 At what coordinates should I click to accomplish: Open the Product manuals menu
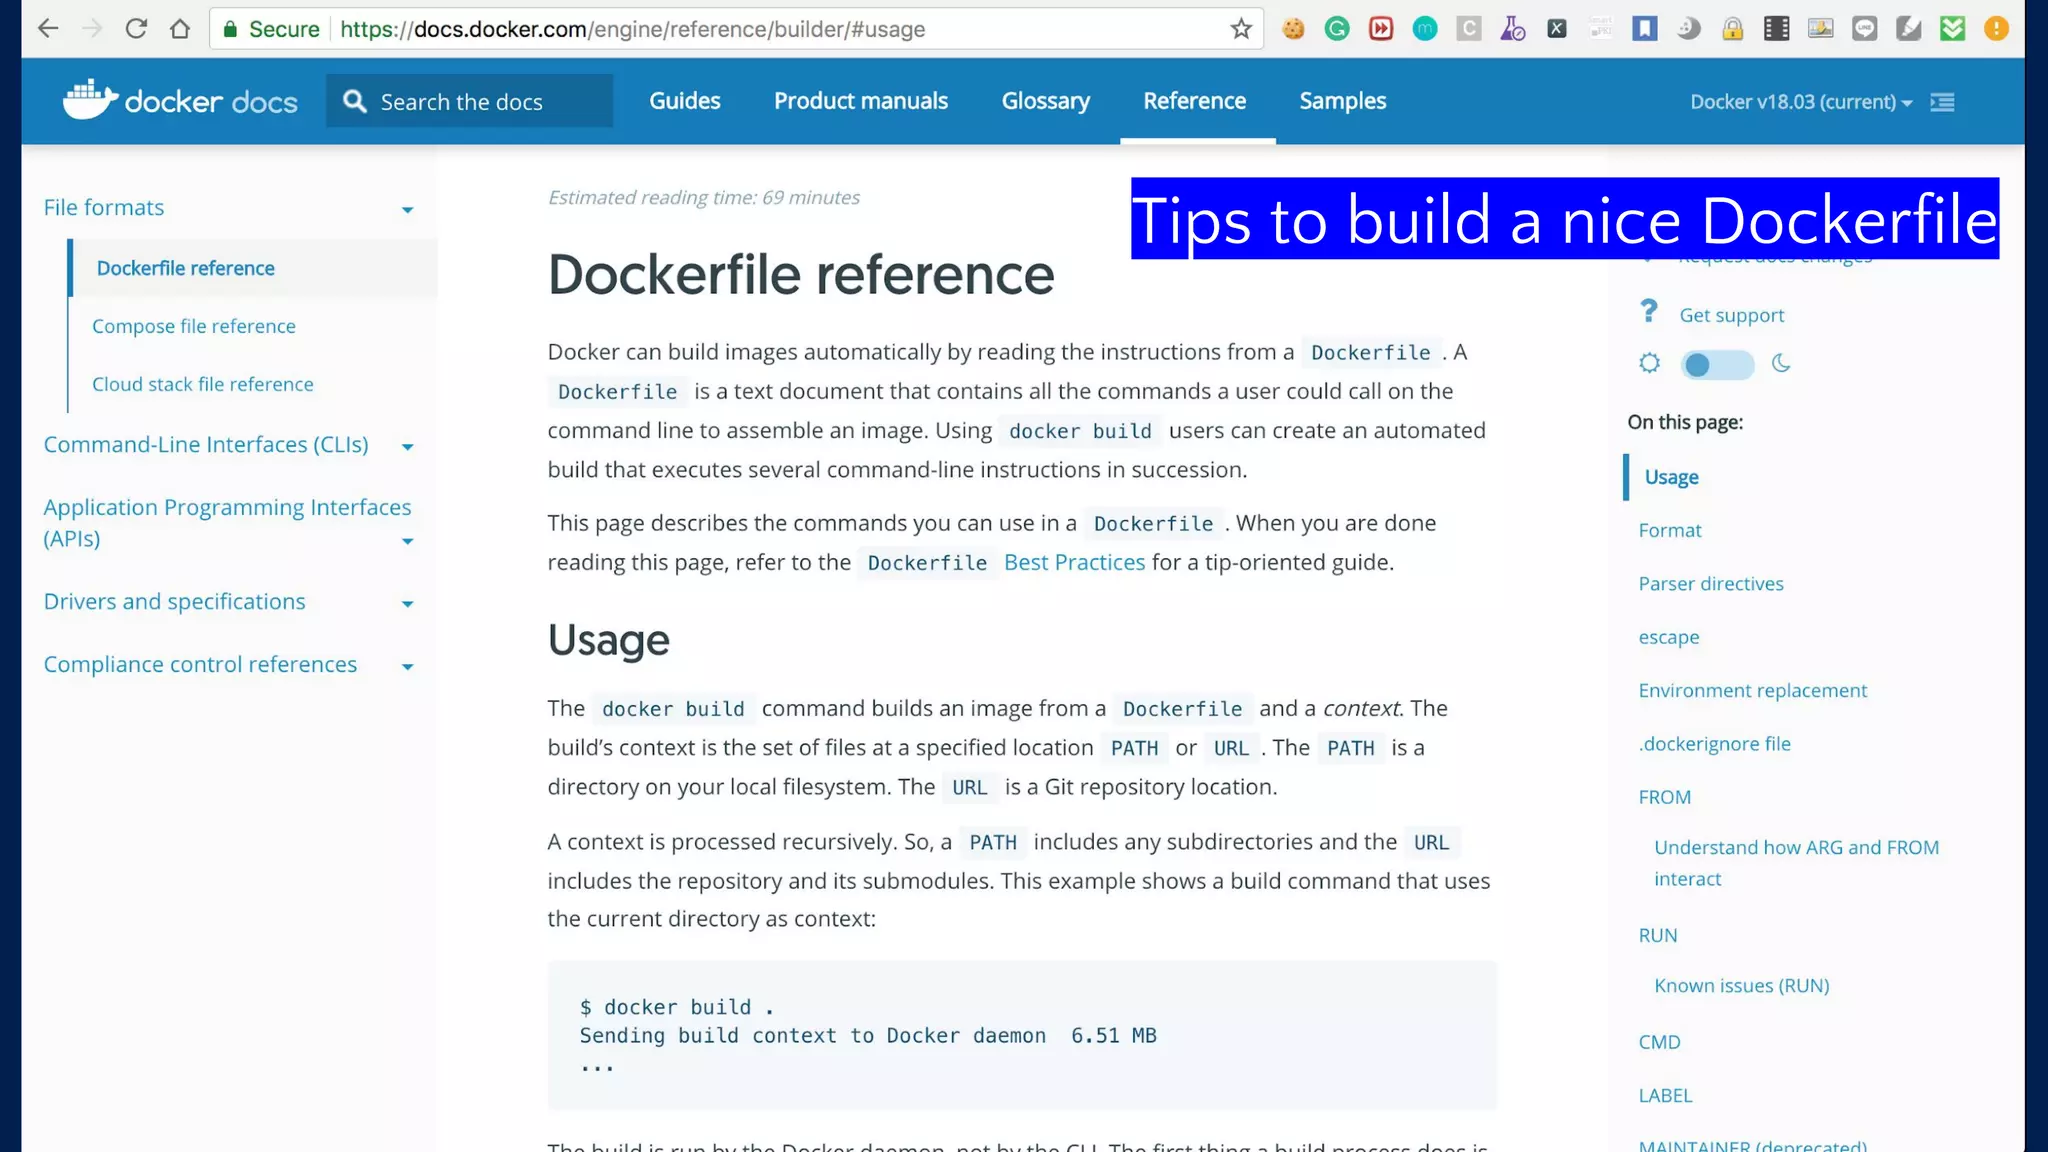coord(860,101)
